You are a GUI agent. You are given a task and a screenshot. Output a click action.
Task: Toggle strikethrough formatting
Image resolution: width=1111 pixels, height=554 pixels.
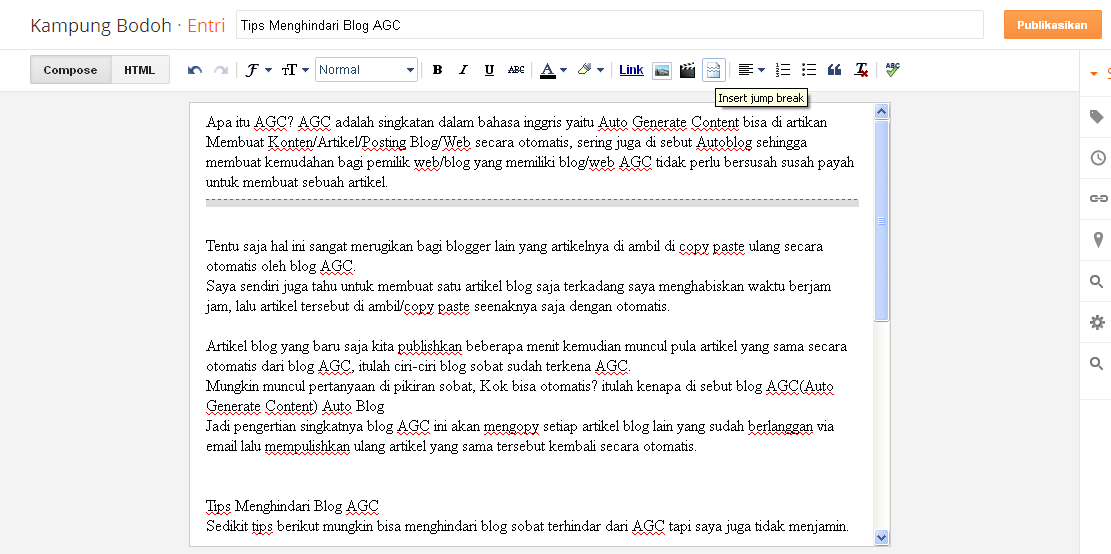pyautogui.click(x=517, y=70)
